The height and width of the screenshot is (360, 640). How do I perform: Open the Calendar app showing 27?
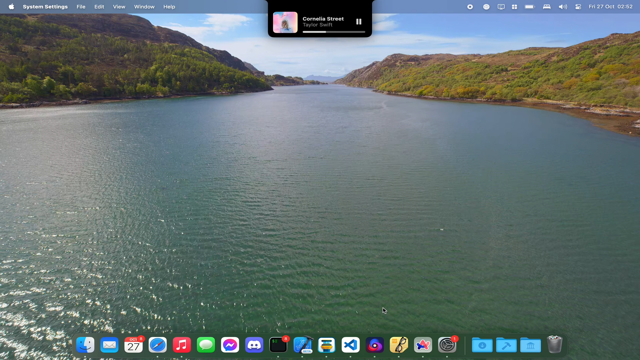tap(133, 345)
